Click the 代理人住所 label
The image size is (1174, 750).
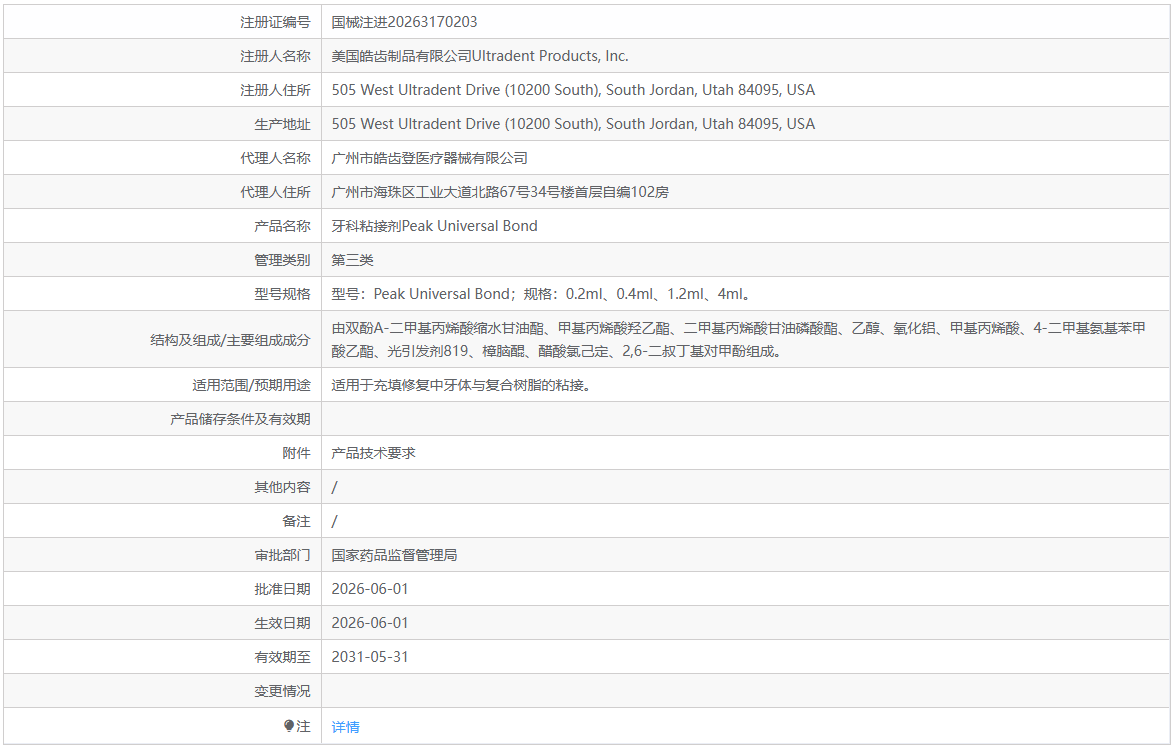tap(275, 192)
